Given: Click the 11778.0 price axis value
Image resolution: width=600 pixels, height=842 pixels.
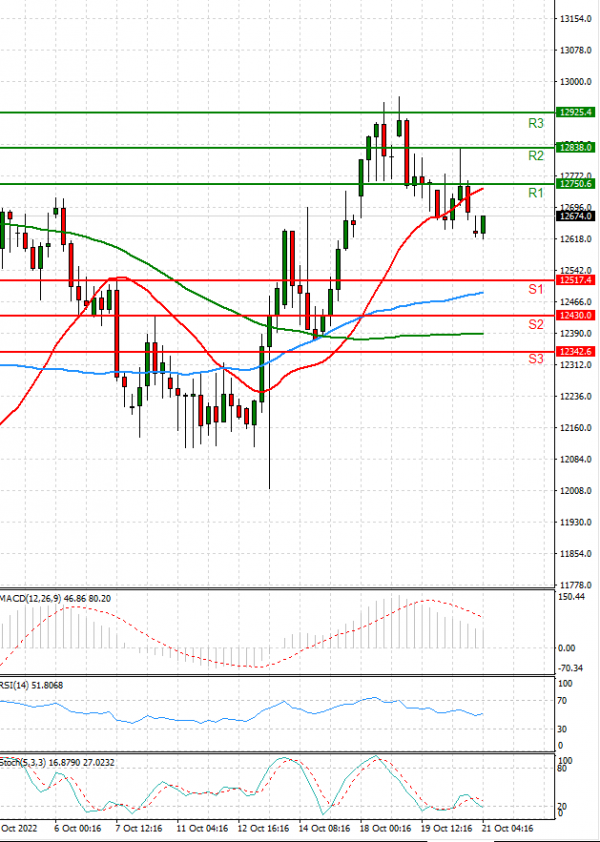Looking at the screenshot, I should pos(576,585).
